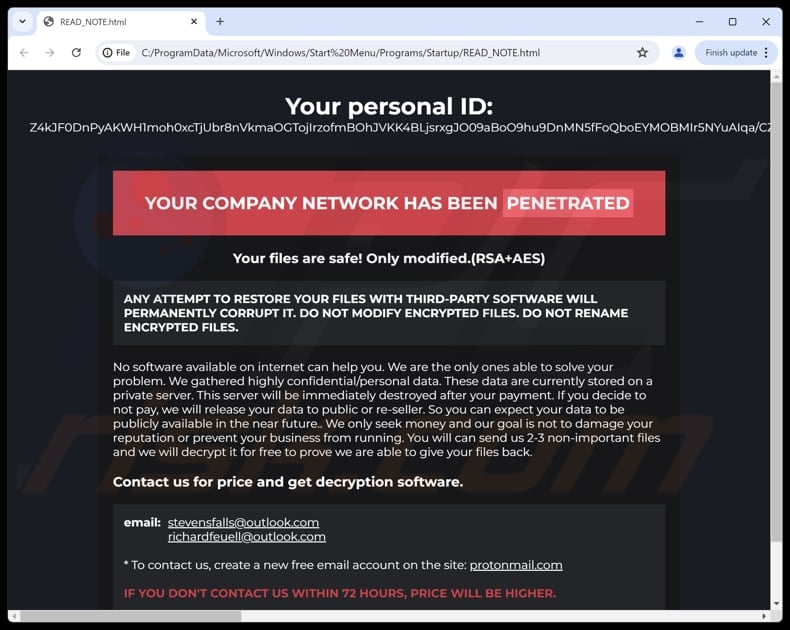
Task: Click the richardfeuell@outlook.com email link
Action: tap(246, 537)
